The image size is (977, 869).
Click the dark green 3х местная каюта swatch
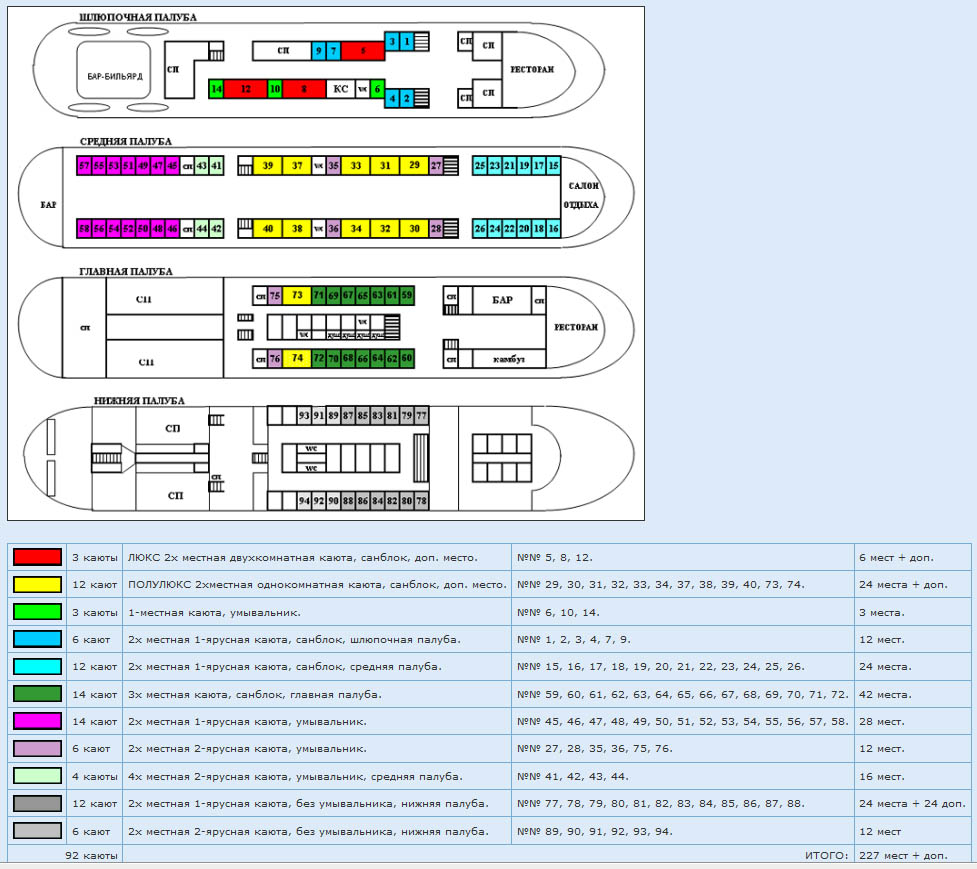37,694
